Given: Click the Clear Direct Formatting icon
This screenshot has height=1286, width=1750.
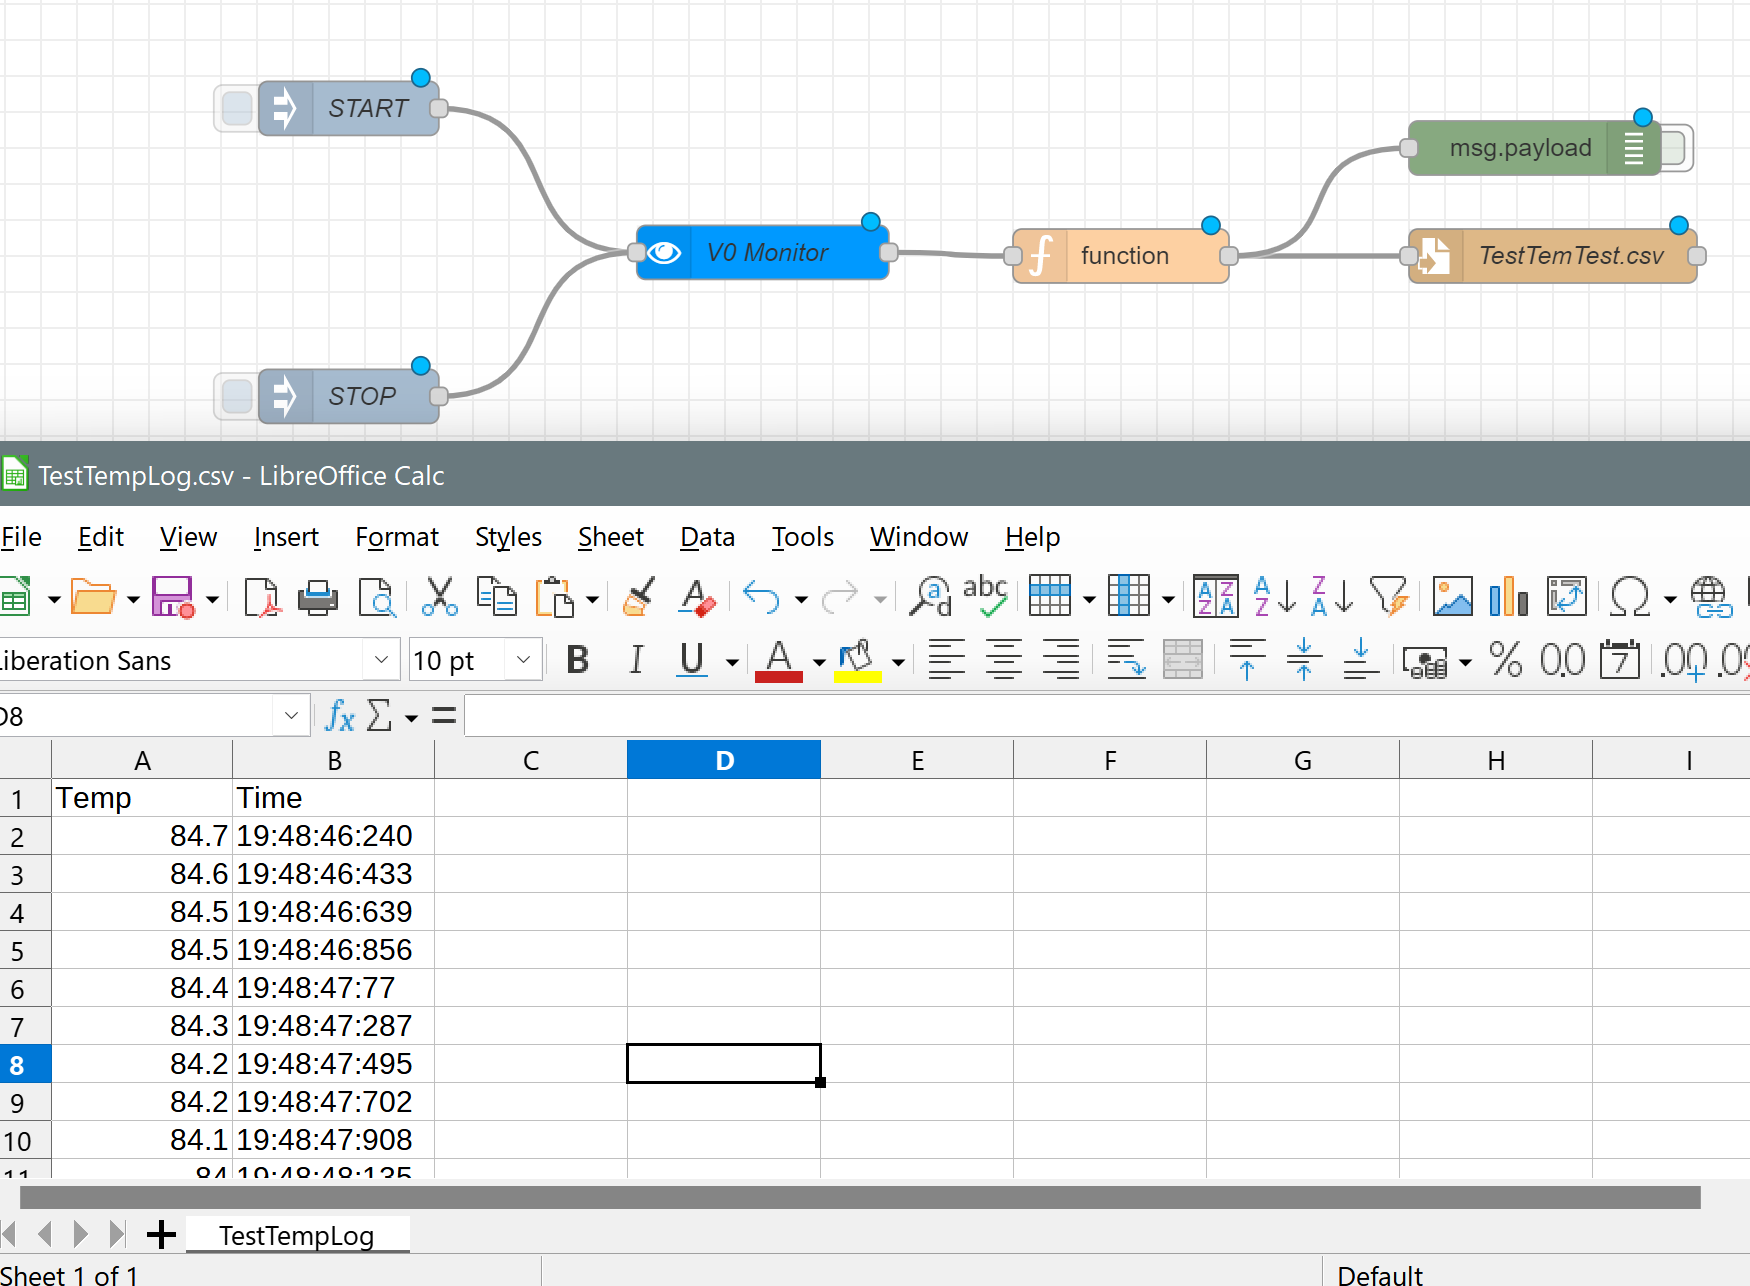Looking at the screenshot, I should 697,598.
